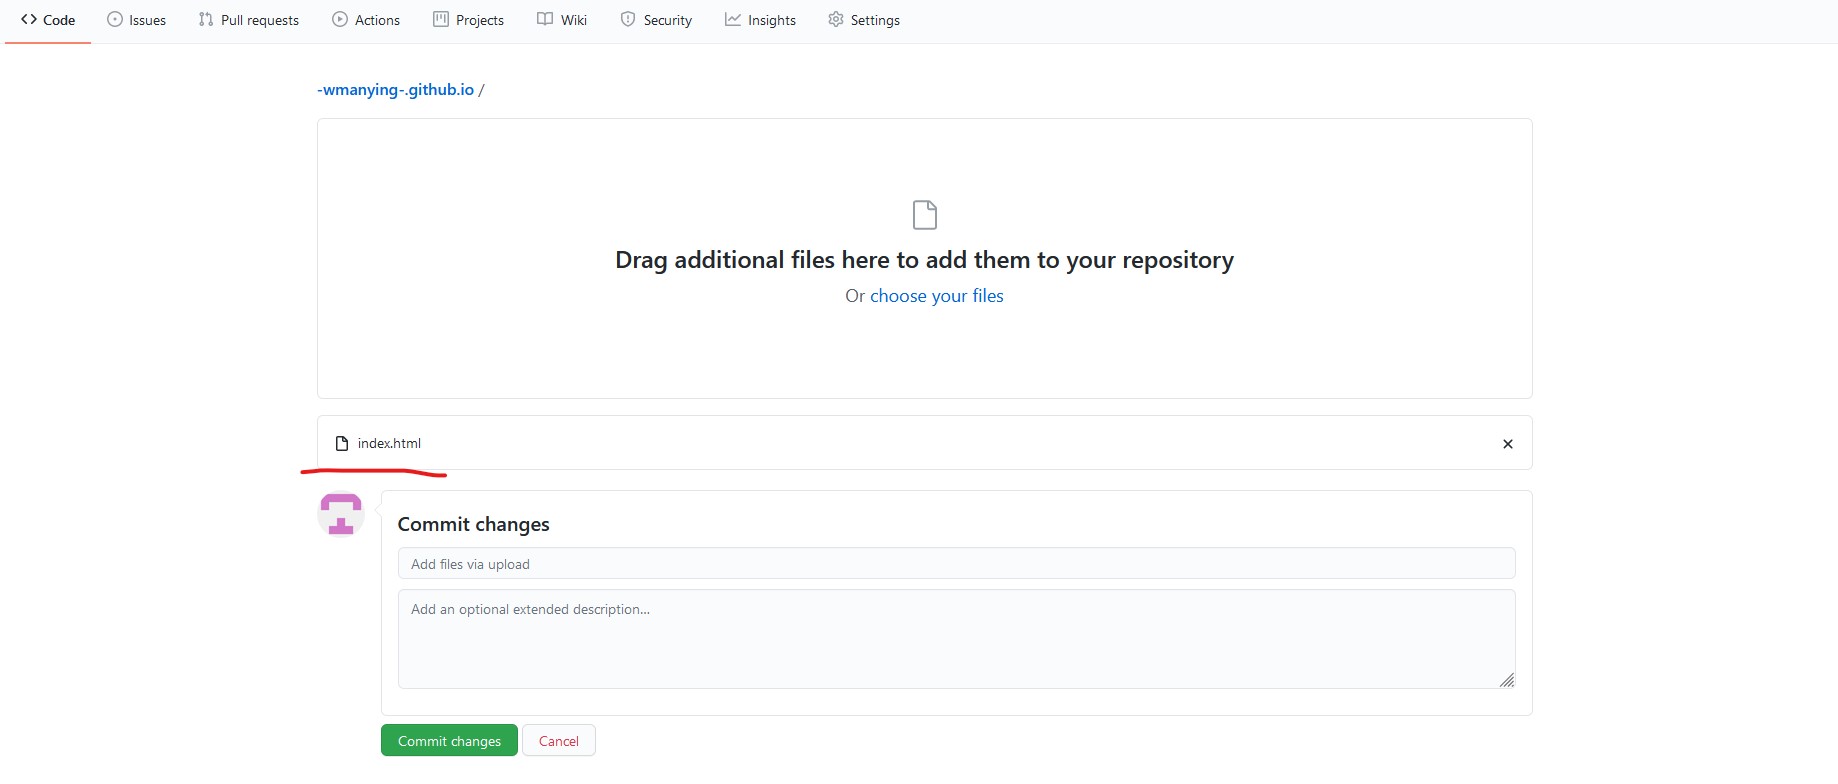Click the Drag additional files here heading
This screenshot has height=784, width=1838.
[x=925, y=260]
